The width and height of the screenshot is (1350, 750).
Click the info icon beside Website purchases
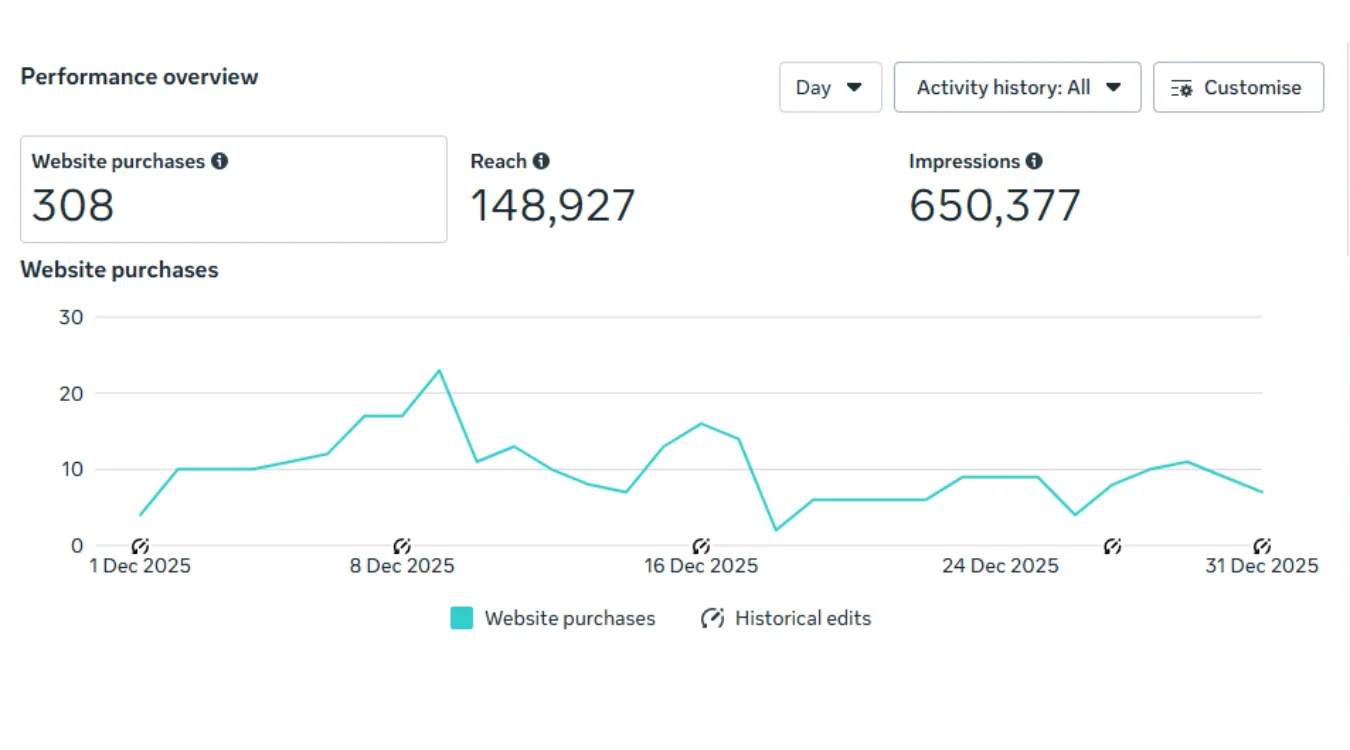click(x=220, y=161)
